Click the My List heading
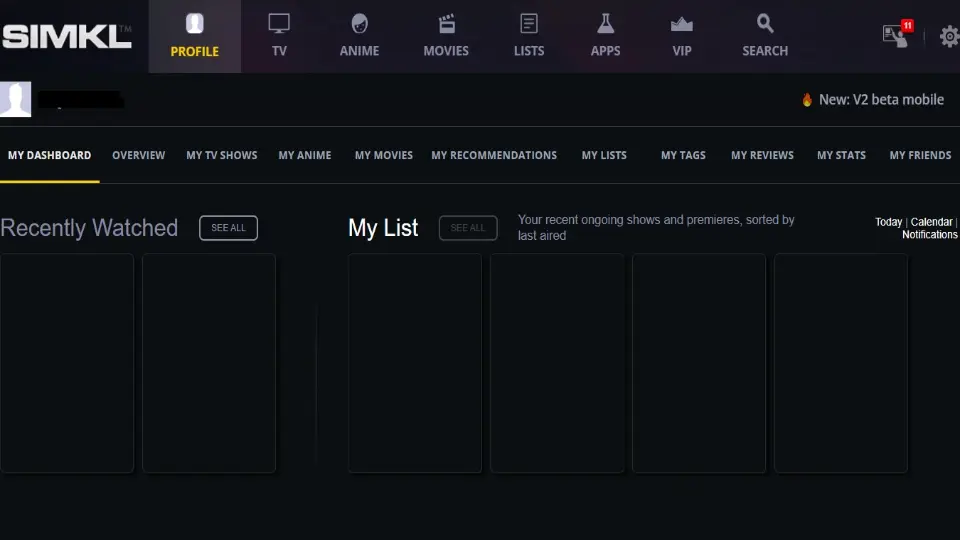960x540 pixels. click(x=383, y=228)
